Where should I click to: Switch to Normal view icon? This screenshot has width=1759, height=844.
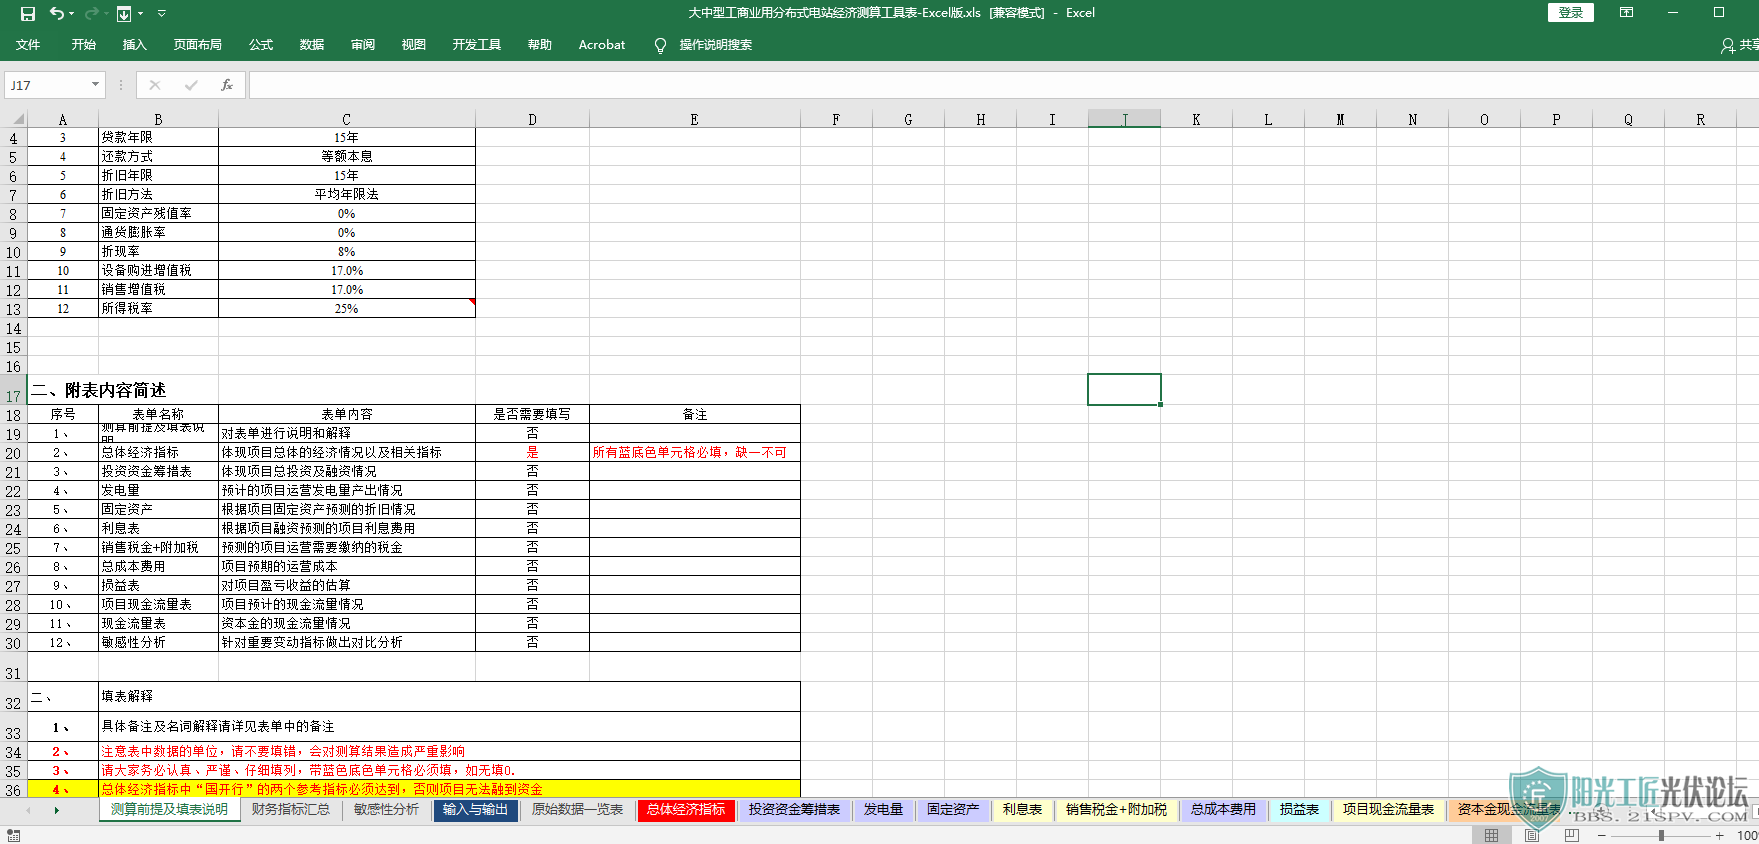(1491, 835)
